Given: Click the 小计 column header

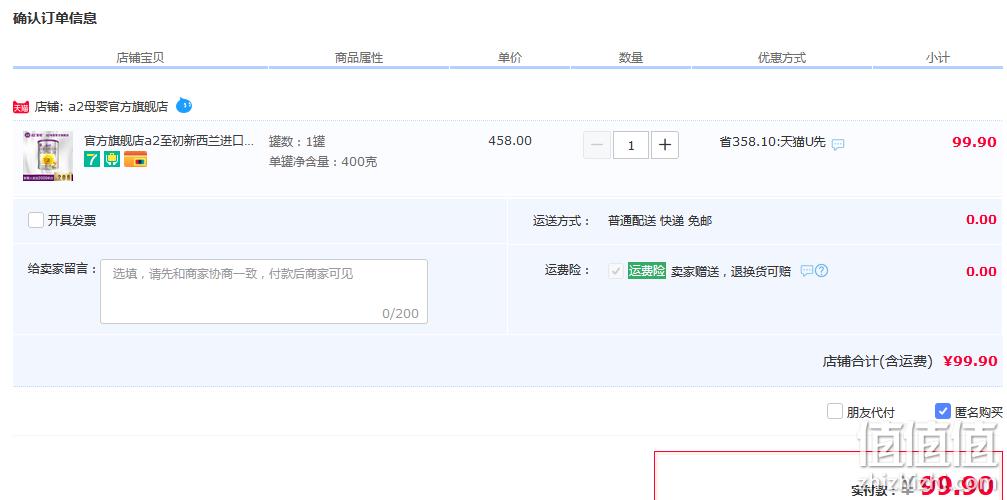Looking at the screenshot, I should [x=938, y=58].
